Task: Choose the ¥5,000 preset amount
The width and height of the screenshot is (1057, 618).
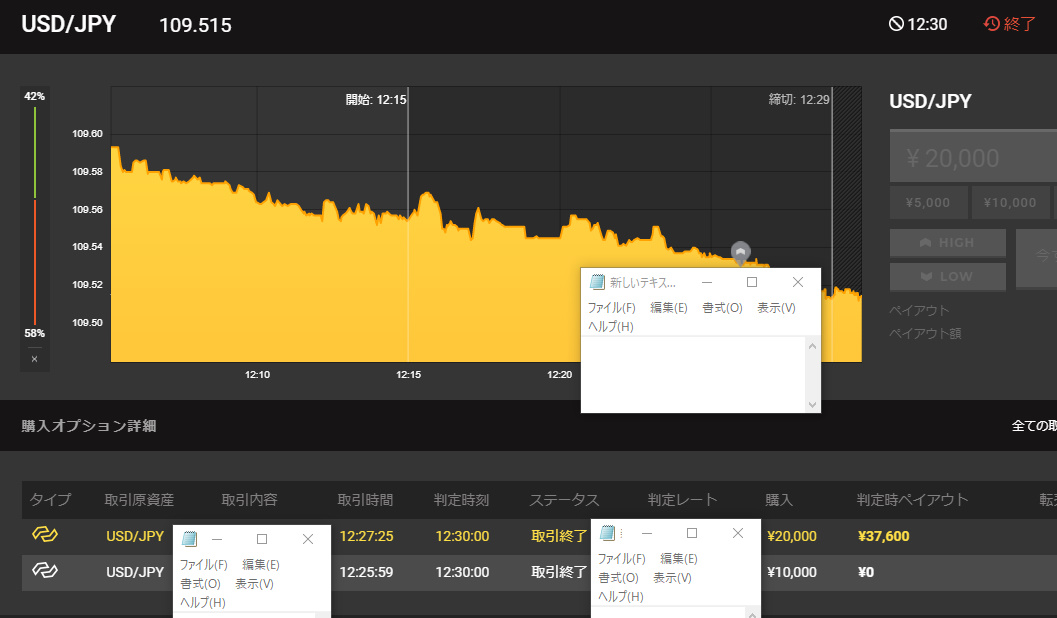Action: click(x=928, y=203)
